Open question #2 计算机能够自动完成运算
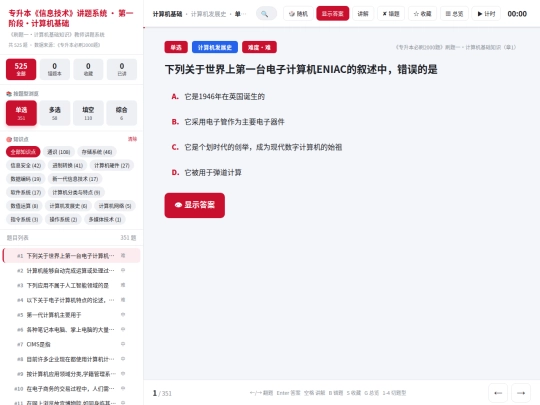 [x=71, y=271]
